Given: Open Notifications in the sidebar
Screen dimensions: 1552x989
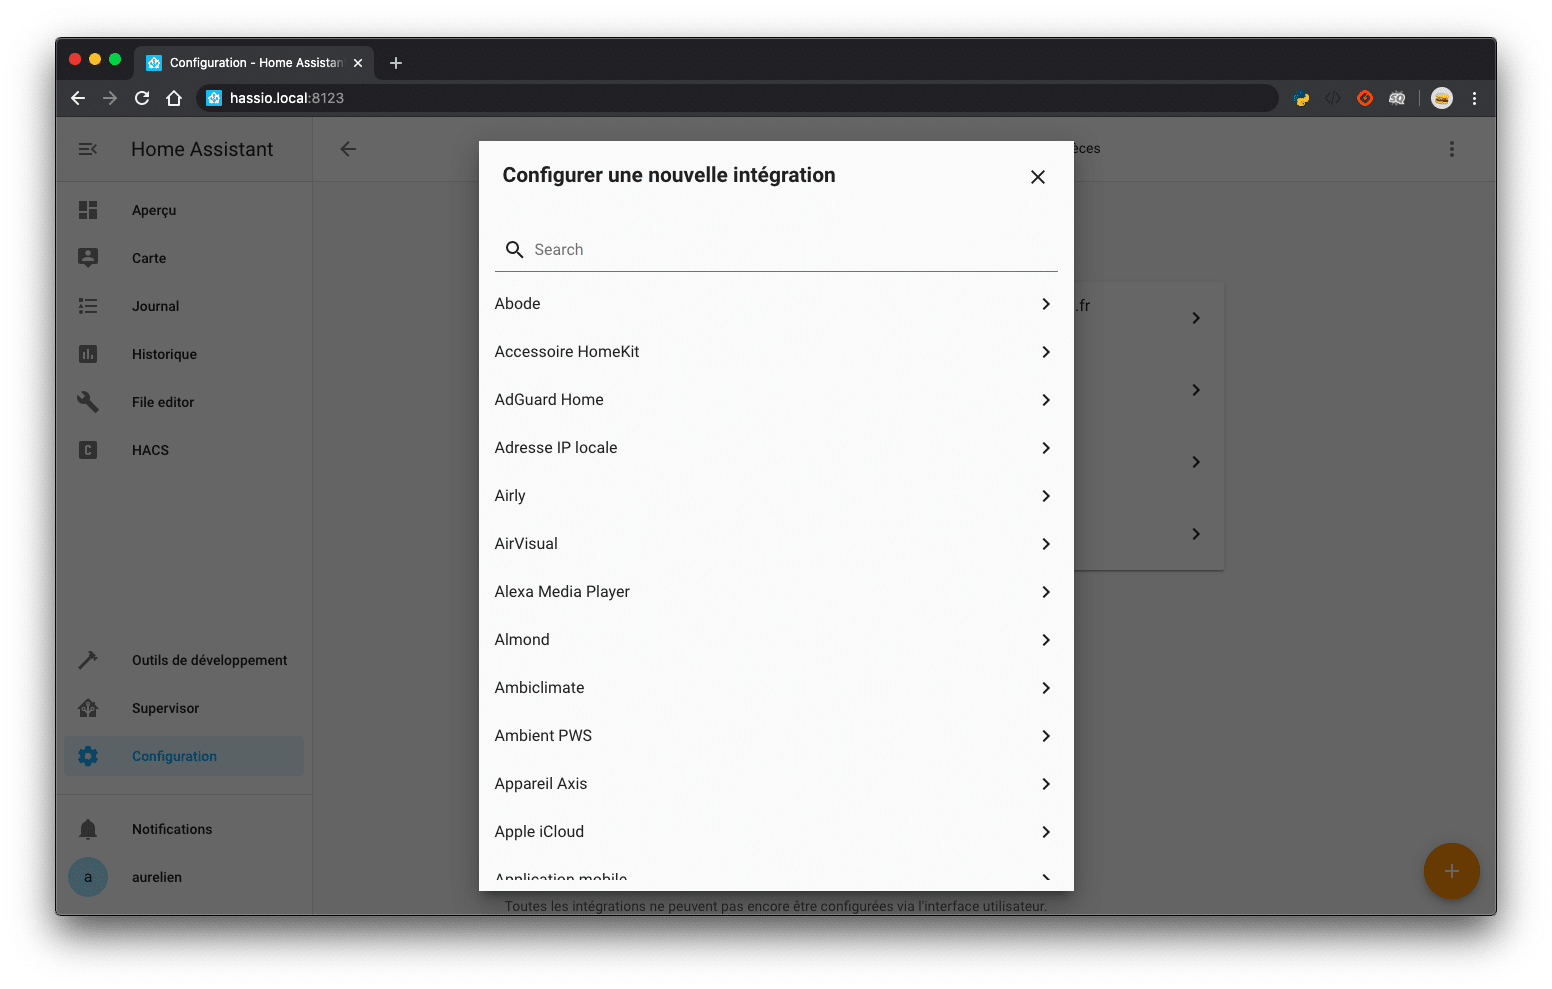Looking at the screenshot, I should click(x=184, y=829).
